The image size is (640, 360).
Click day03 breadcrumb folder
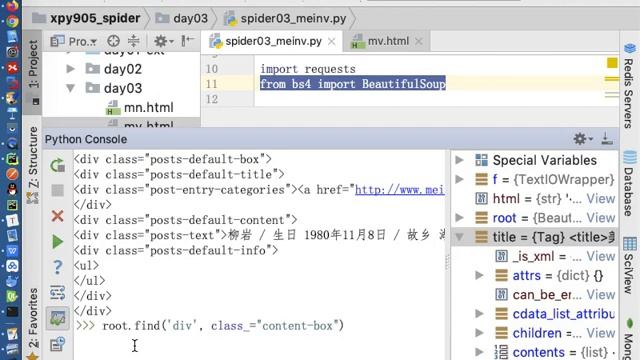pos(182,18)
